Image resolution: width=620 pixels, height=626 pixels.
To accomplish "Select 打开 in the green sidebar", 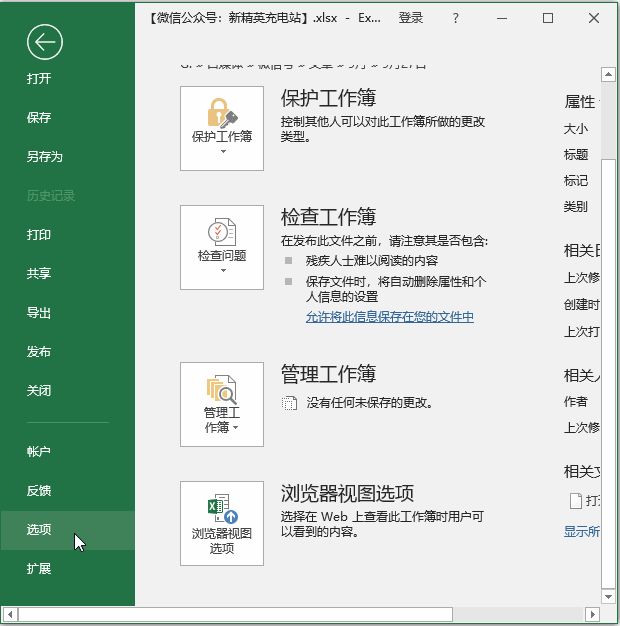I will (x=39, y=78).
